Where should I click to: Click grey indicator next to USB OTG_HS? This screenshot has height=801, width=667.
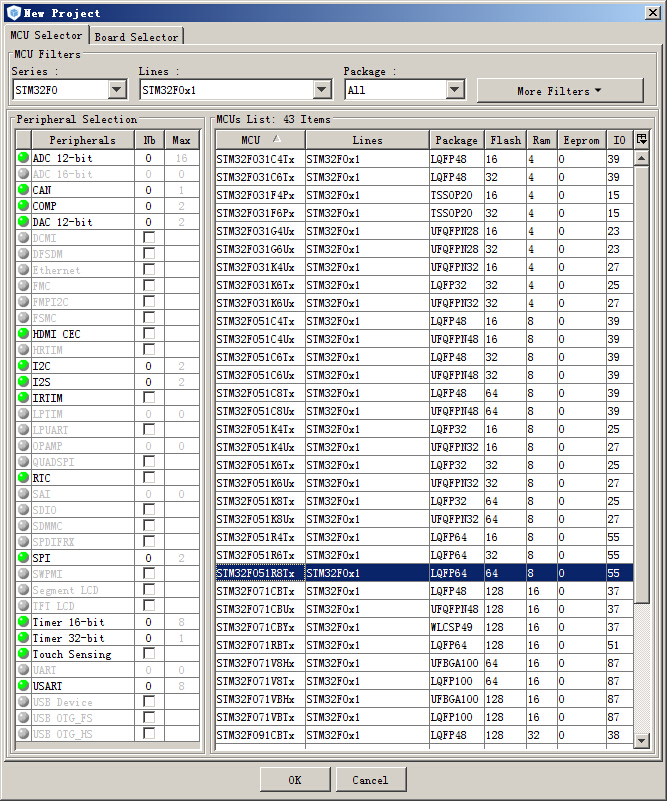(x=23, y=734)
